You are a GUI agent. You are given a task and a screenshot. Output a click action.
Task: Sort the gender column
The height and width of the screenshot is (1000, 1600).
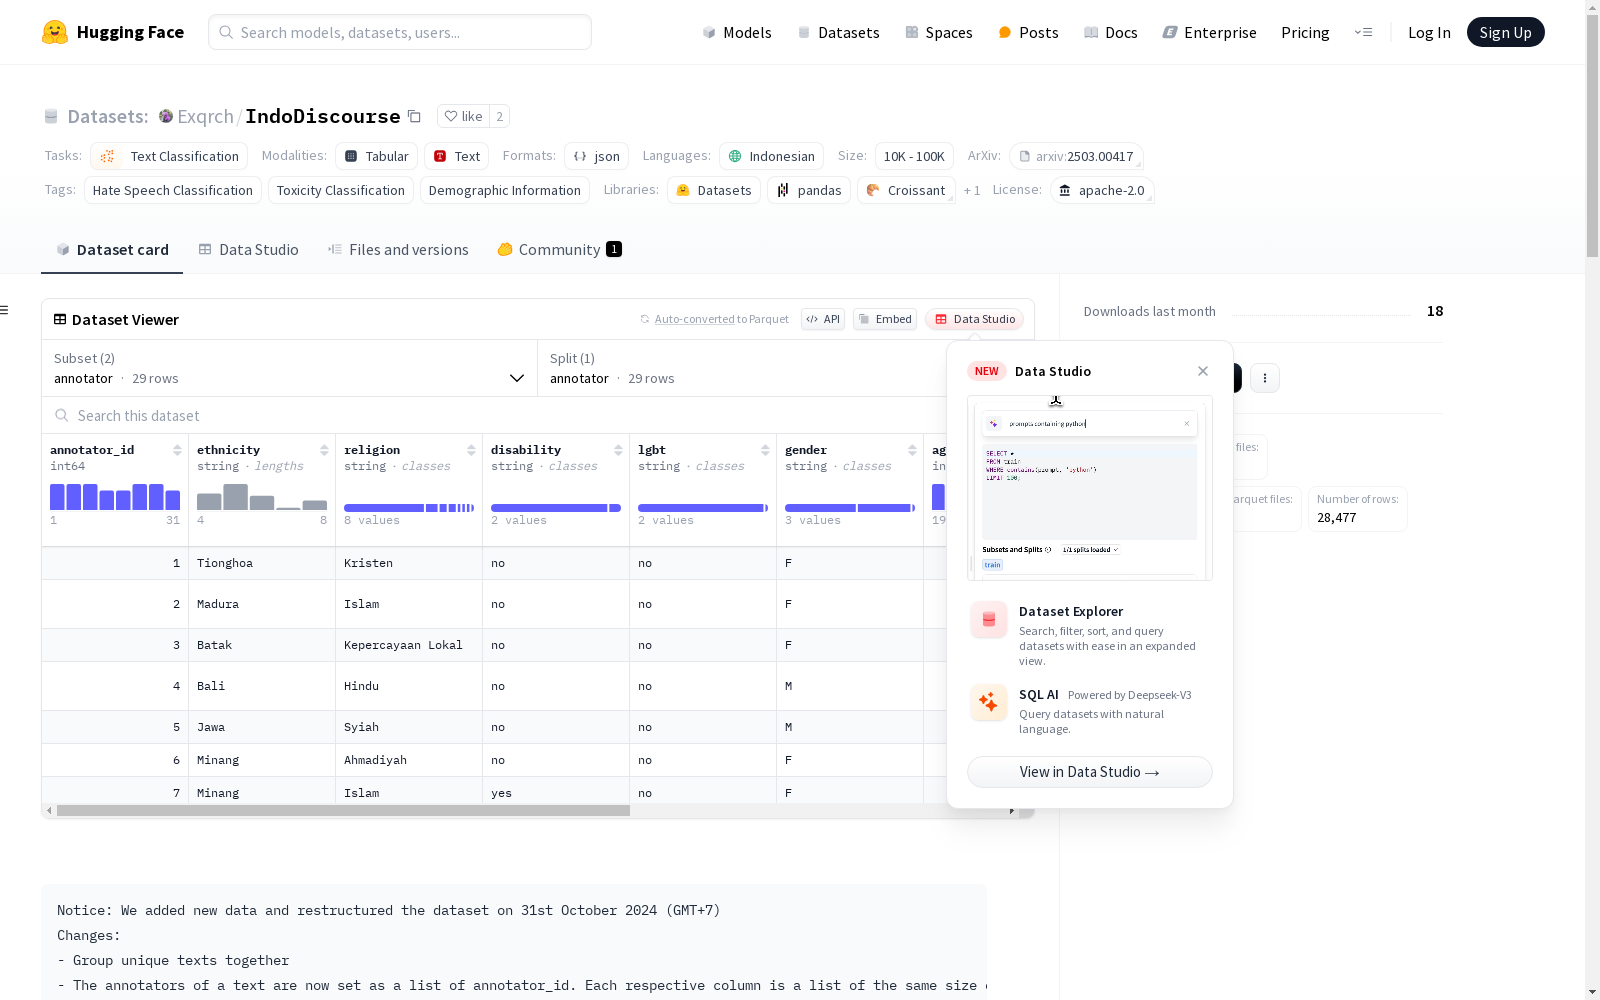tap(912, 450)
